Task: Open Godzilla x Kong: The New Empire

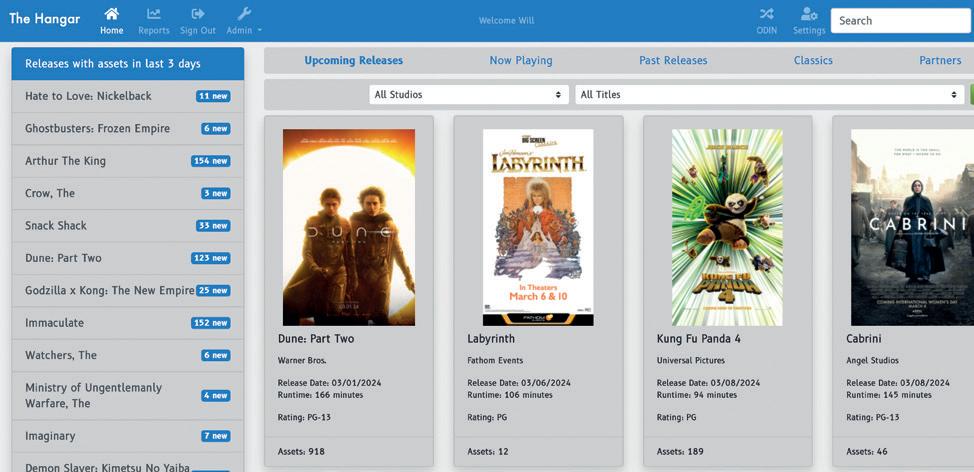Action: click(x=127, y=290)
